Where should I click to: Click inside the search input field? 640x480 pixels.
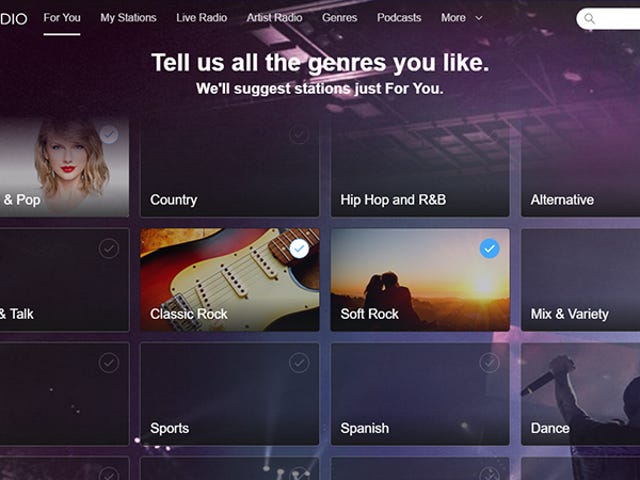tap(612, 19)
